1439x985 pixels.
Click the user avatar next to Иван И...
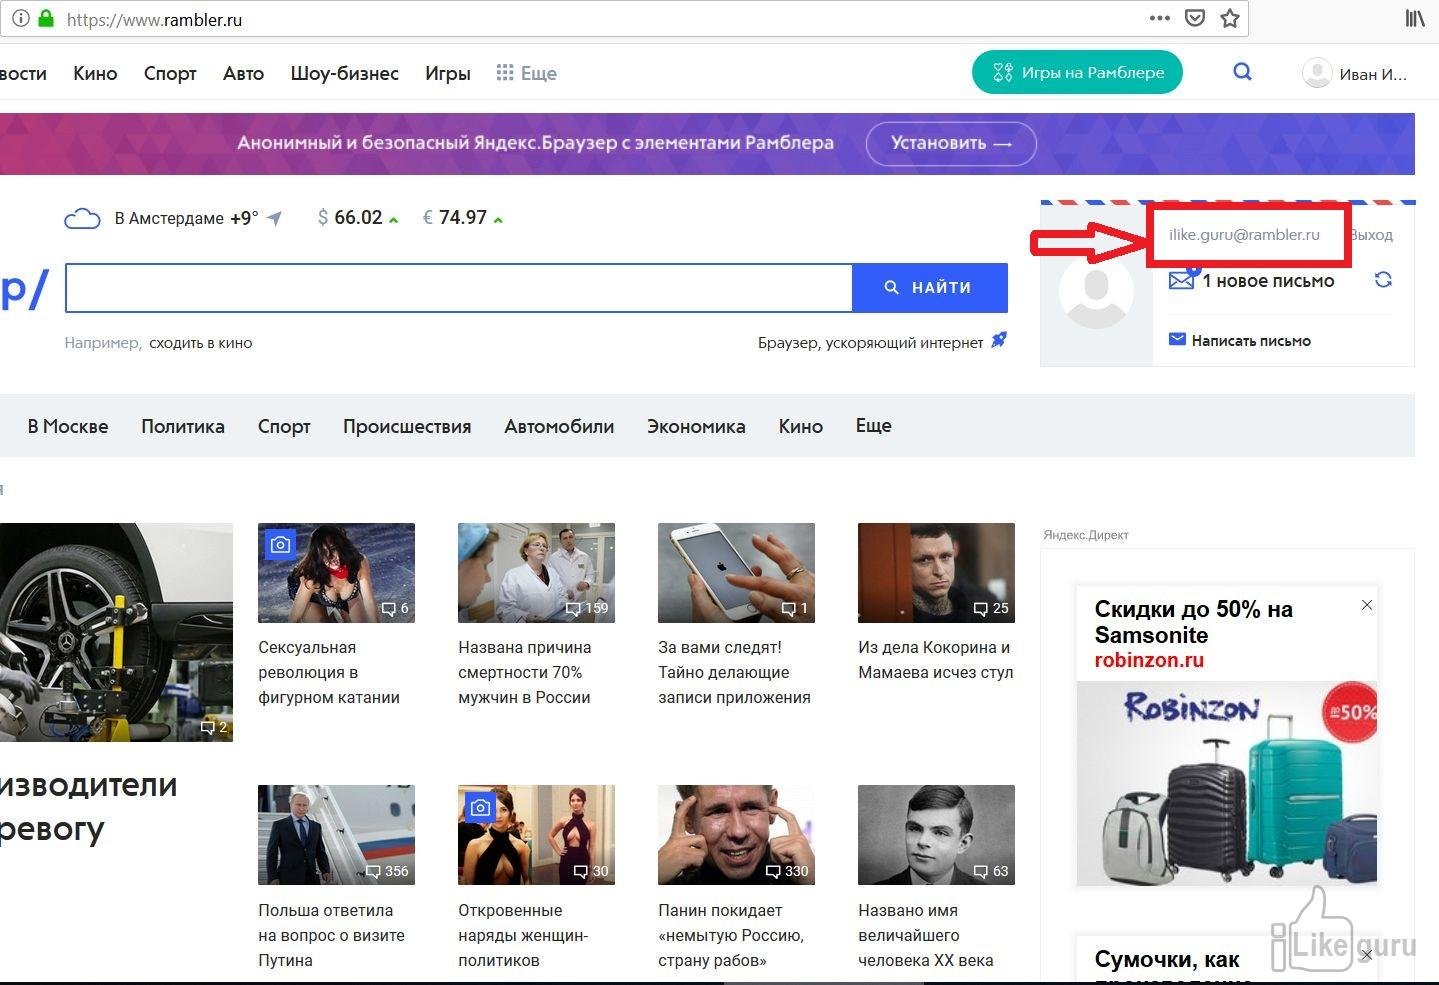(1317, 73)
